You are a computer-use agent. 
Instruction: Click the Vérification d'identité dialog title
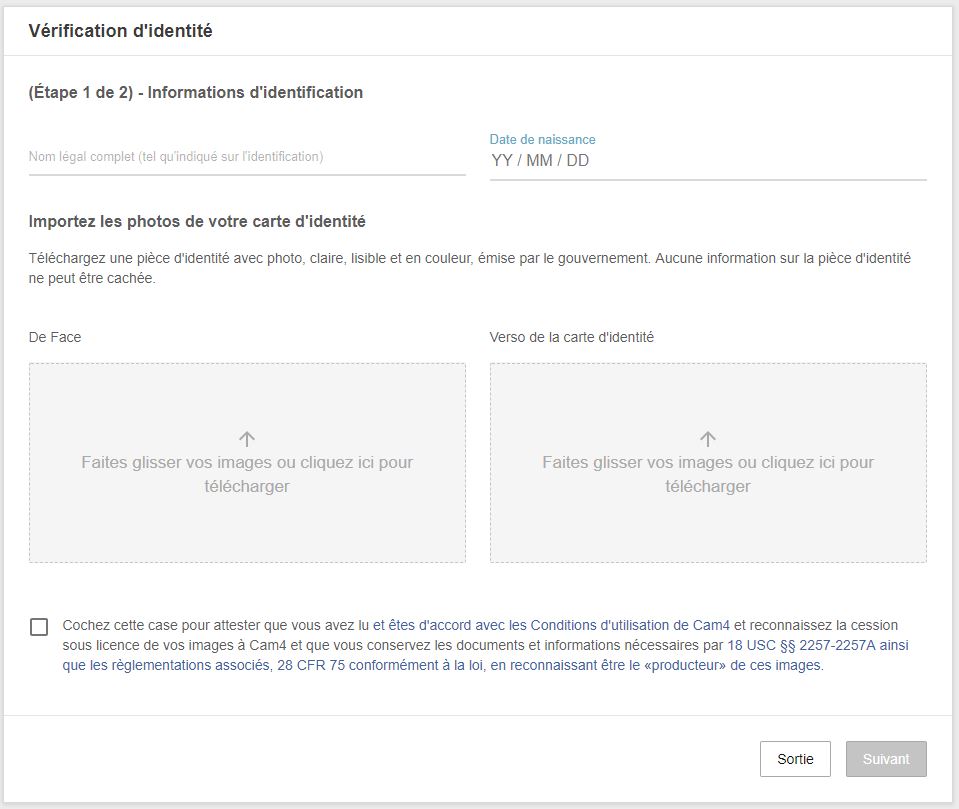120,31
